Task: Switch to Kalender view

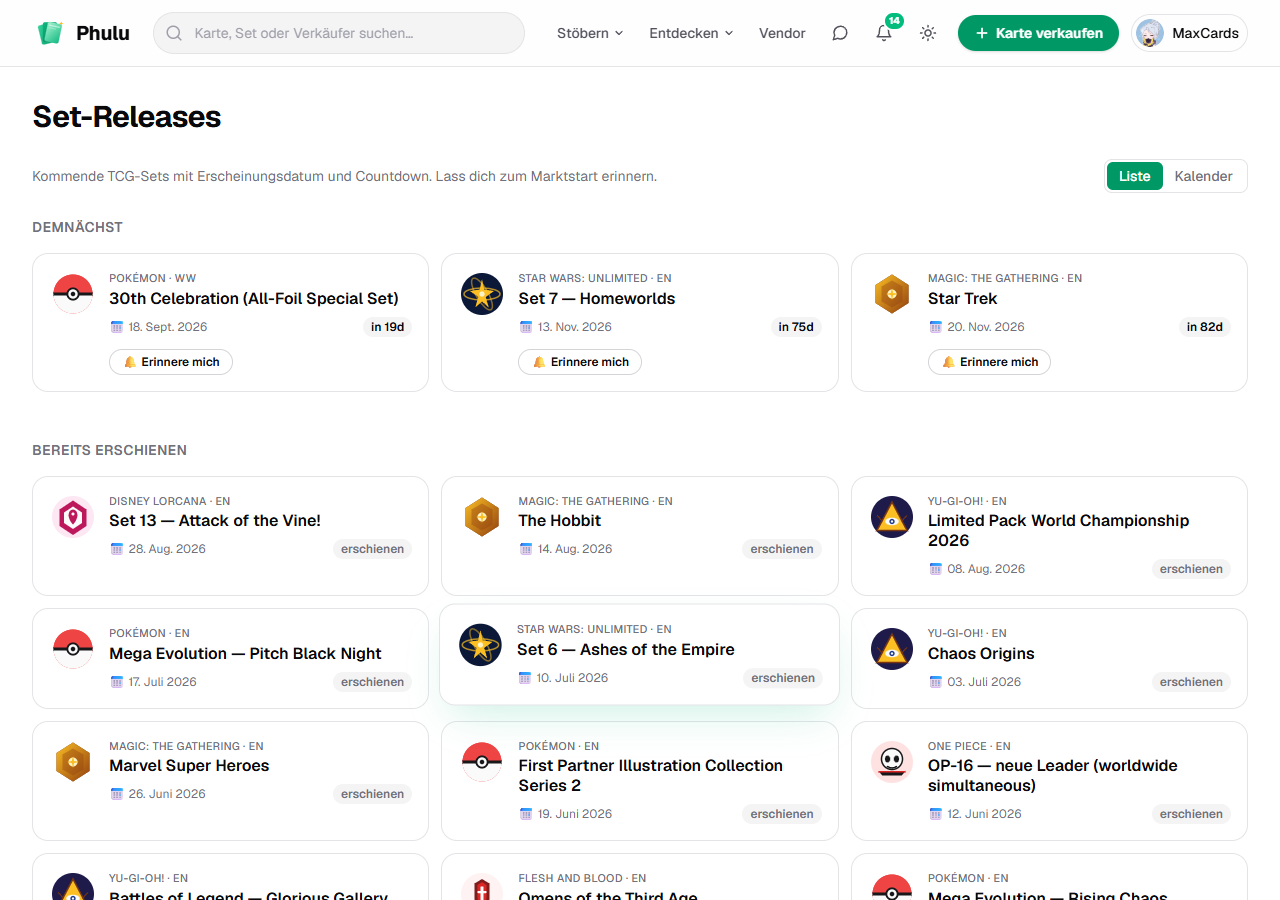Action: coord(1203,176)
